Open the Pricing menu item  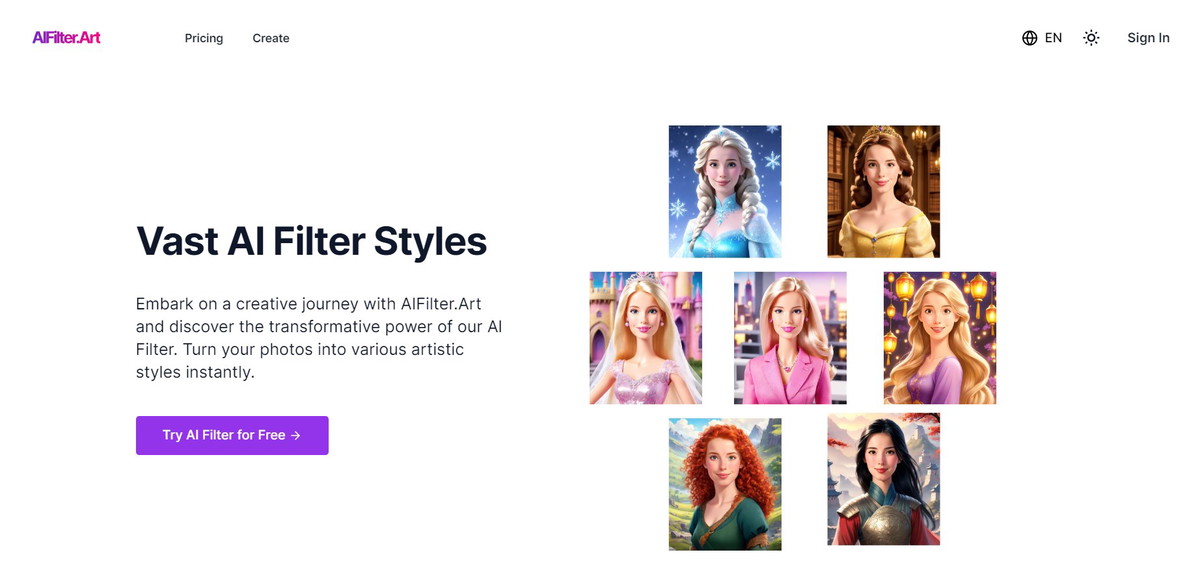[x=204, y=38]
